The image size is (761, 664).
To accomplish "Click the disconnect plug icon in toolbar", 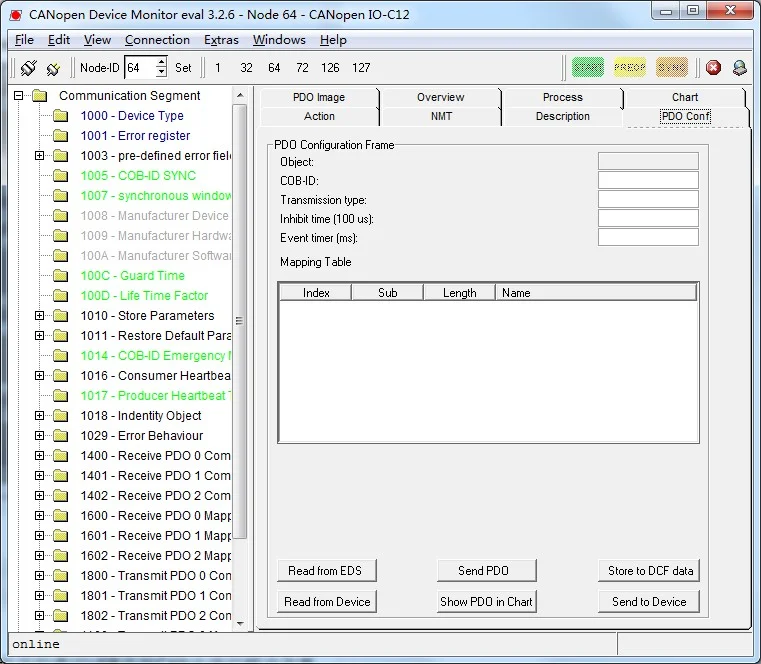I will tap(53, 68).
